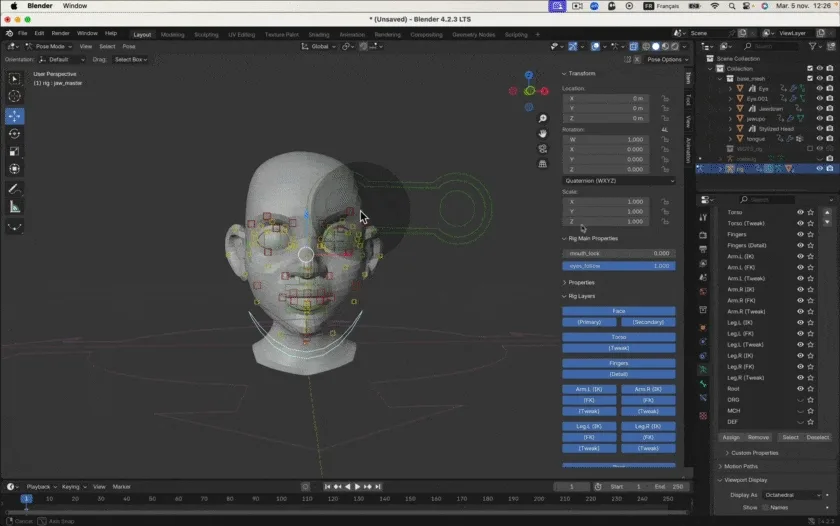Select the Breakdowner pose tool
The image size is (840, 526).
pyautogui.click(x=14, y=227)
